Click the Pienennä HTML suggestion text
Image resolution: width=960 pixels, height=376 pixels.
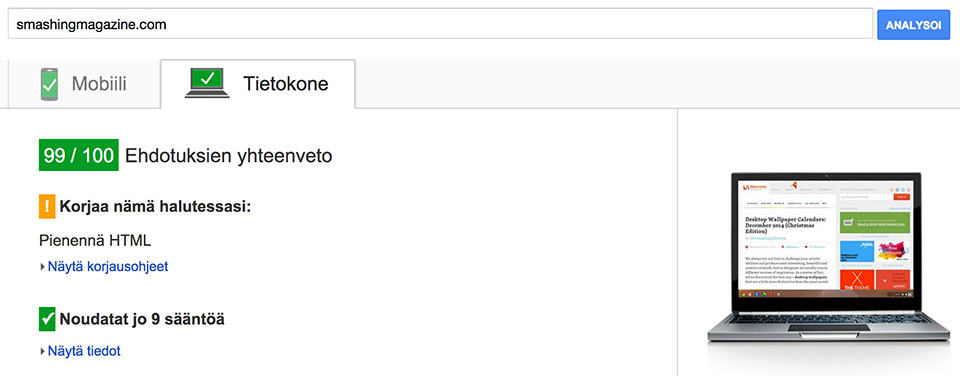click(95, 241)
